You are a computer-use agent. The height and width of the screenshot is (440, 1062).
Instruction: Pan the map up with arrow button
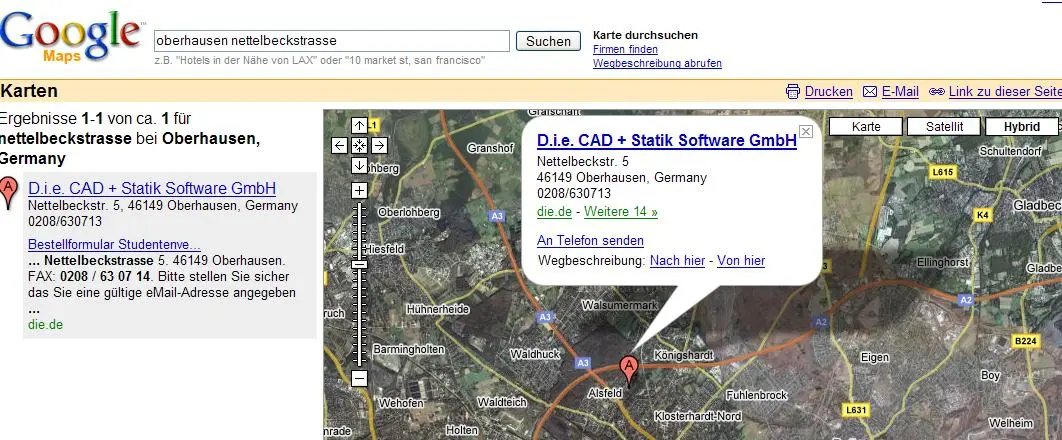coord(360,126)
